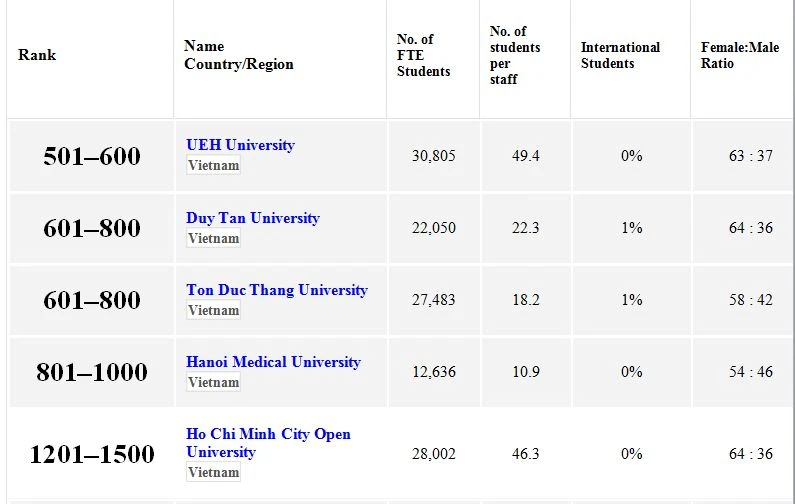Open Ho Chi Minh City Open University link
The image size is (795, 504).
coord(268,443)
